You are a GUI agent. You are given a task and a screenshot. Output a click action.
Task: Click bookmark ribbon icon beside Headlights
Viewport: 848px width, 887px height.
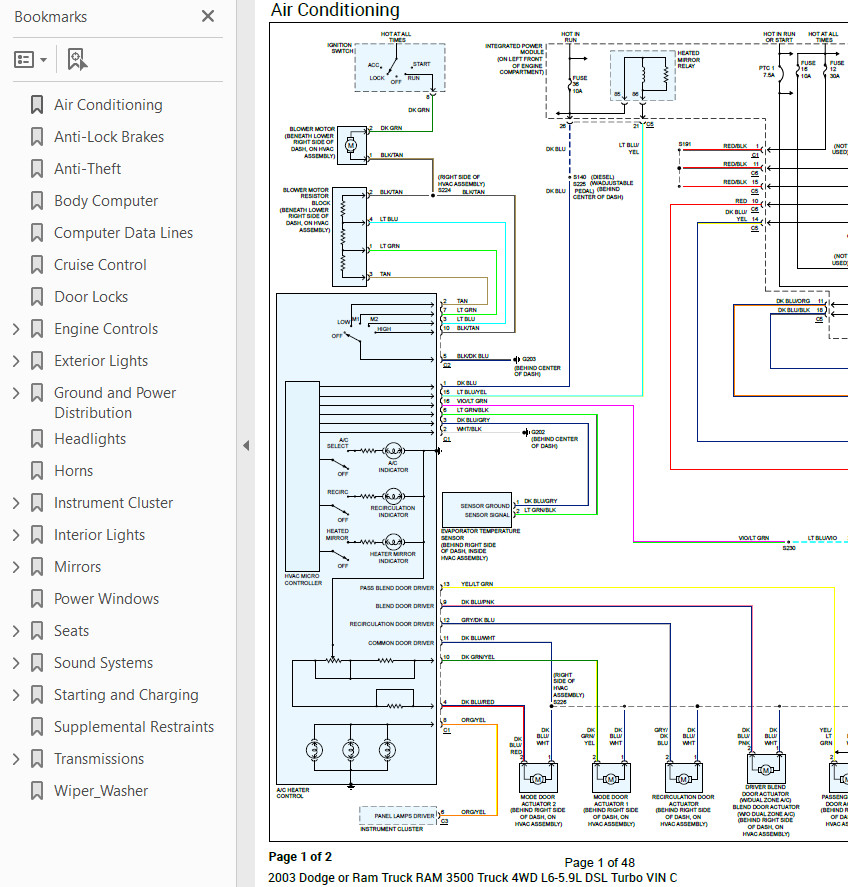click(37, 439)
